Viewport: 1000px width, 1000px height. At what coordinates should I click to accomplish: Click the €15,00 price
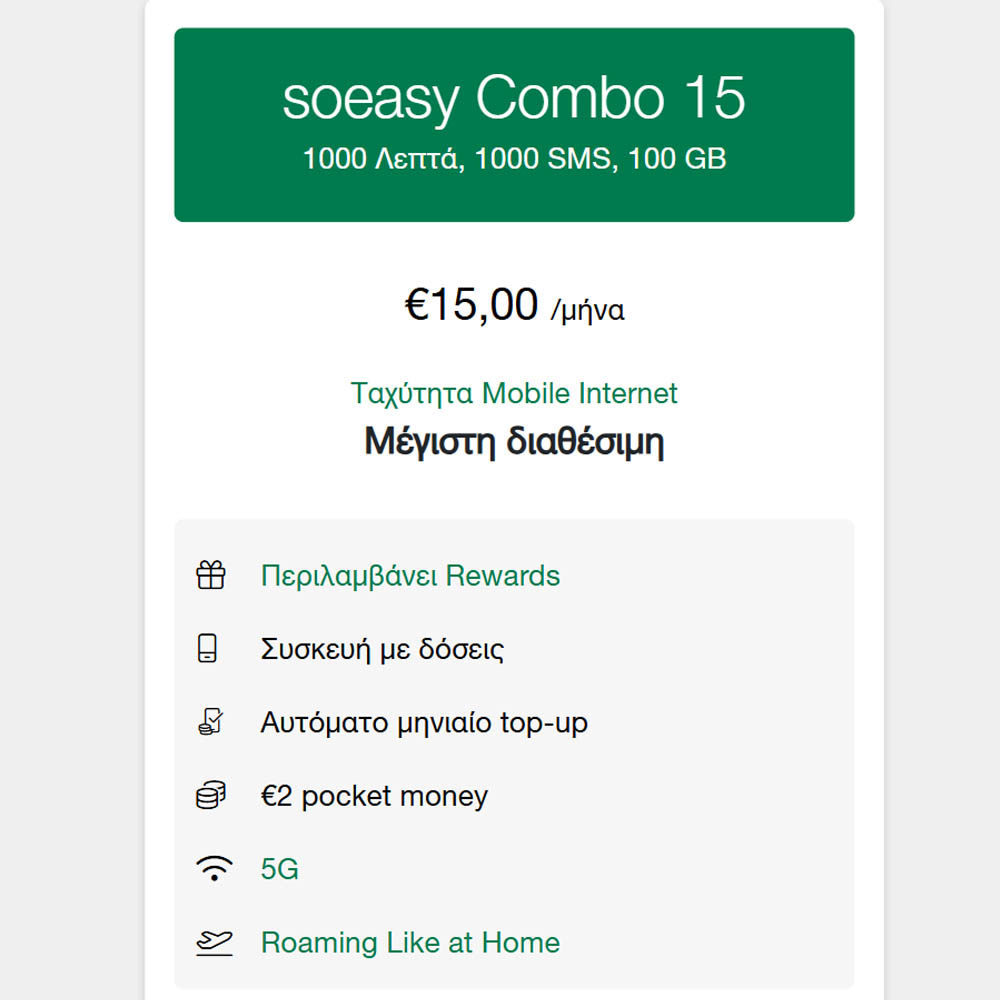(x=471, y=305)
